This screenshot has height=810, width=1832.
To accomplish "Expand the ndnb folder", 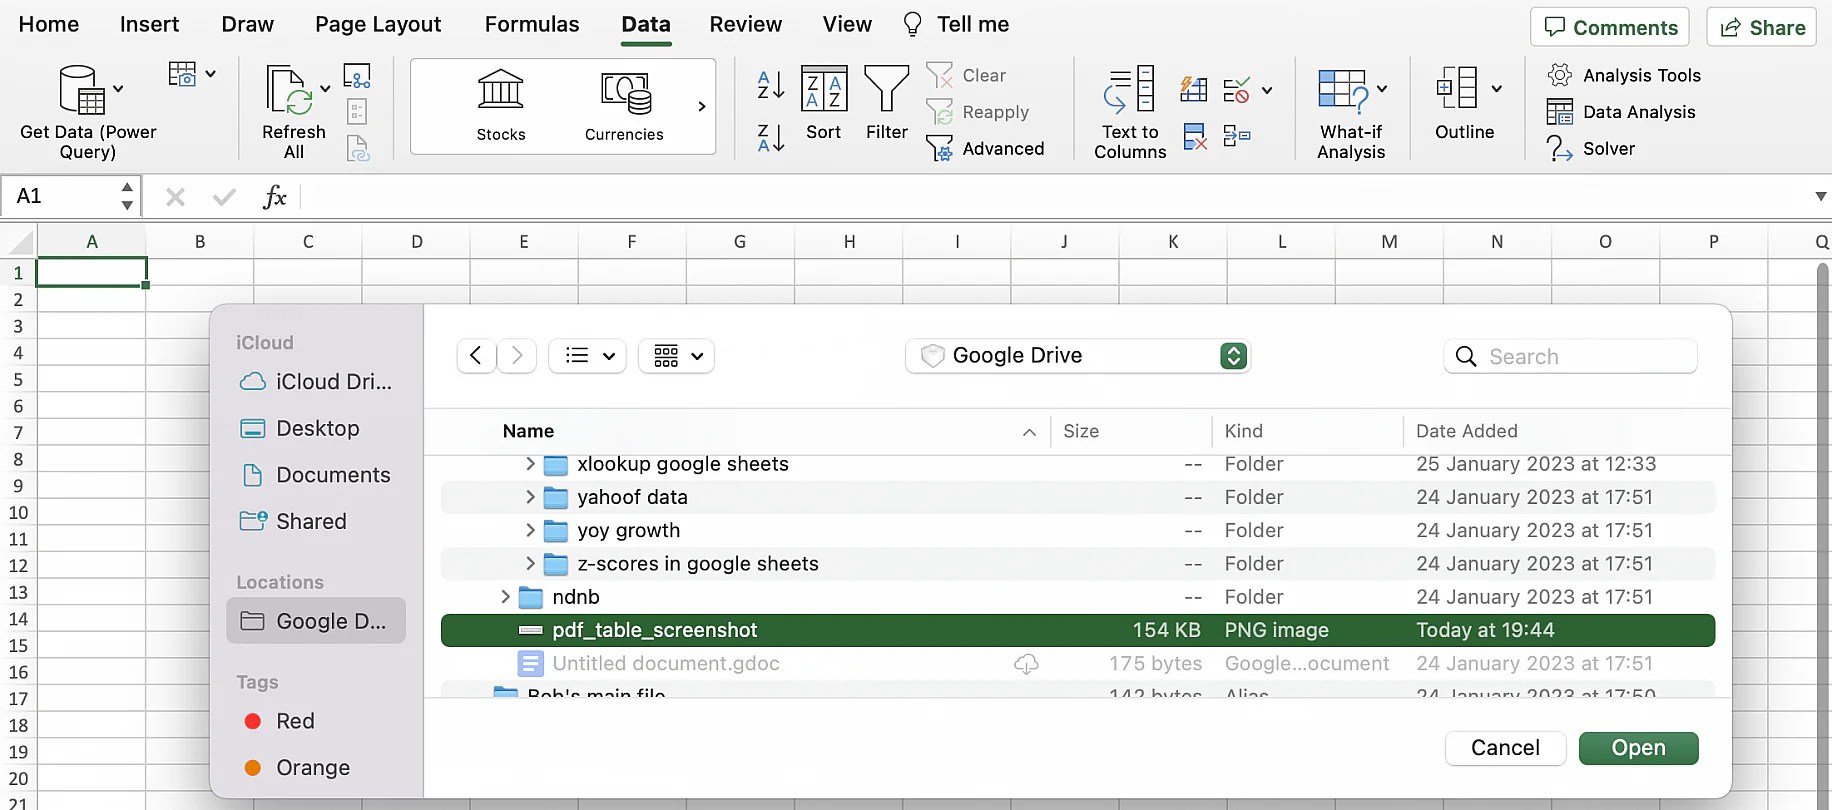I will point(505,597).
